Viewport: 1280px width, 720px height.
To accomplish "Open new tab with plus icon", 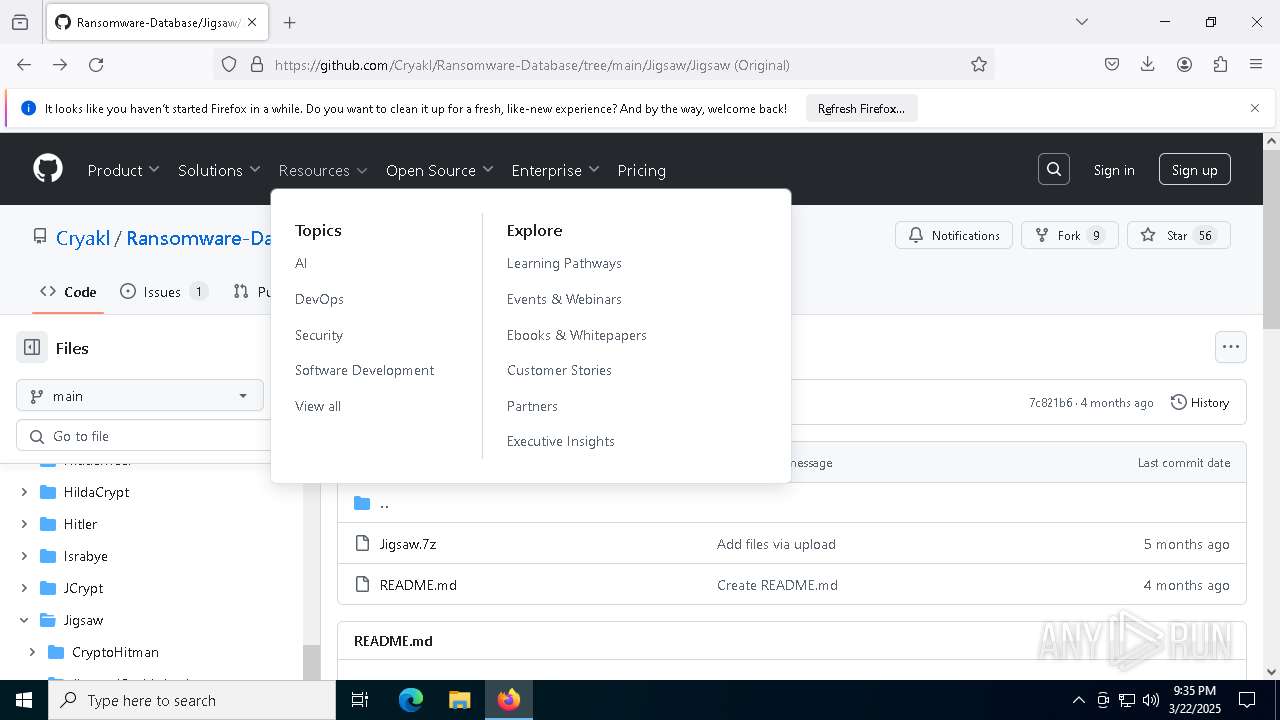I will point(289,22).
